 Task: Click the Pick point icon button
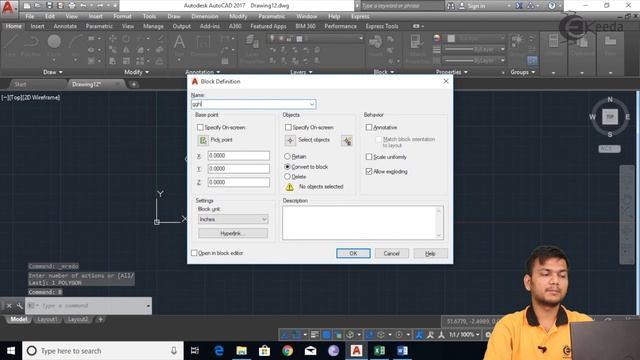coord(203,140)
